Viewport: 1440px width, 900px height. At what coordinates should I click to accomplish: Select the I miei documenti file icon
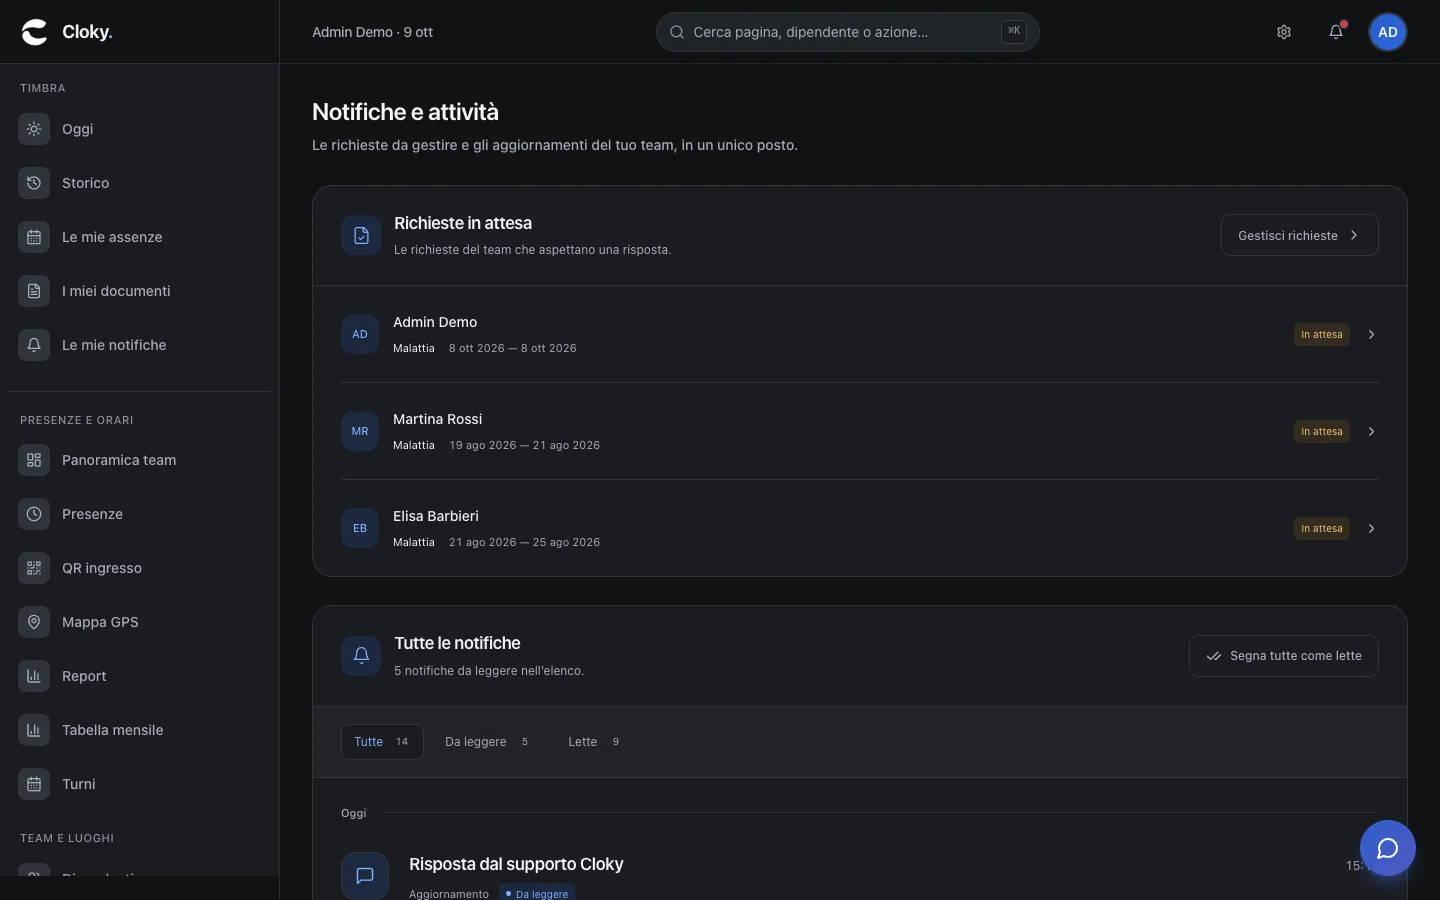click(34, 291)
